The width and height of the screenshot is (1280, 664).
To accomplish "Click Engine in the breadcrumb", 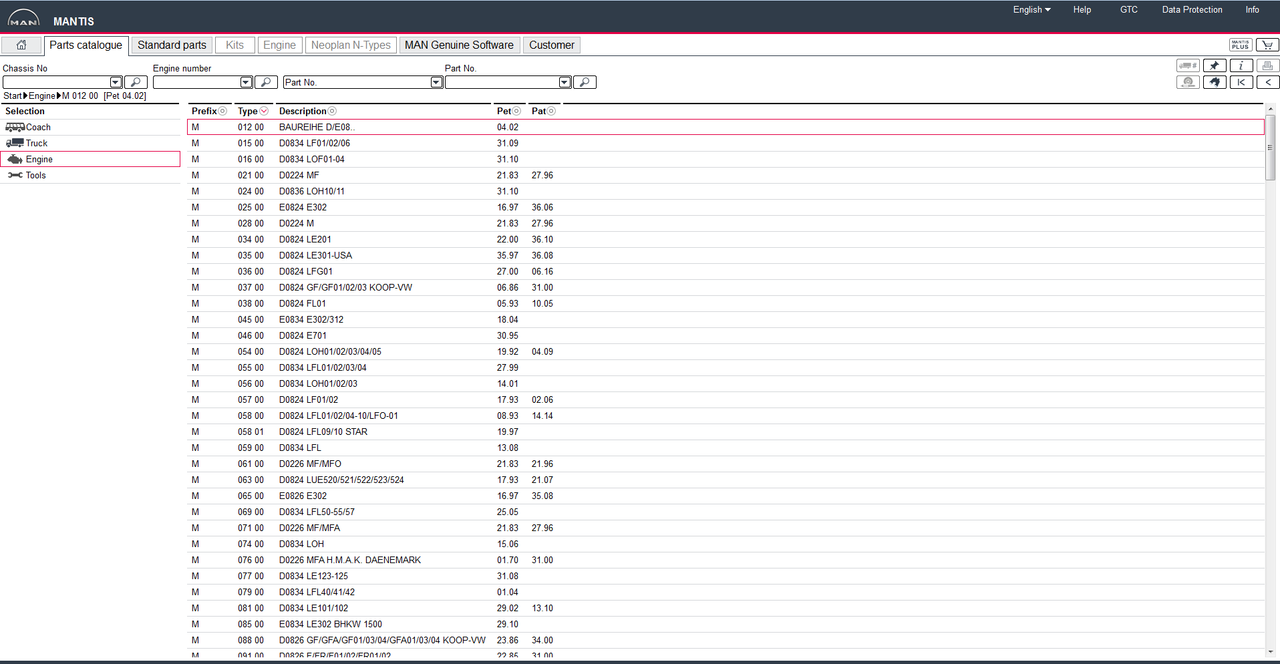I will (42, 96).
